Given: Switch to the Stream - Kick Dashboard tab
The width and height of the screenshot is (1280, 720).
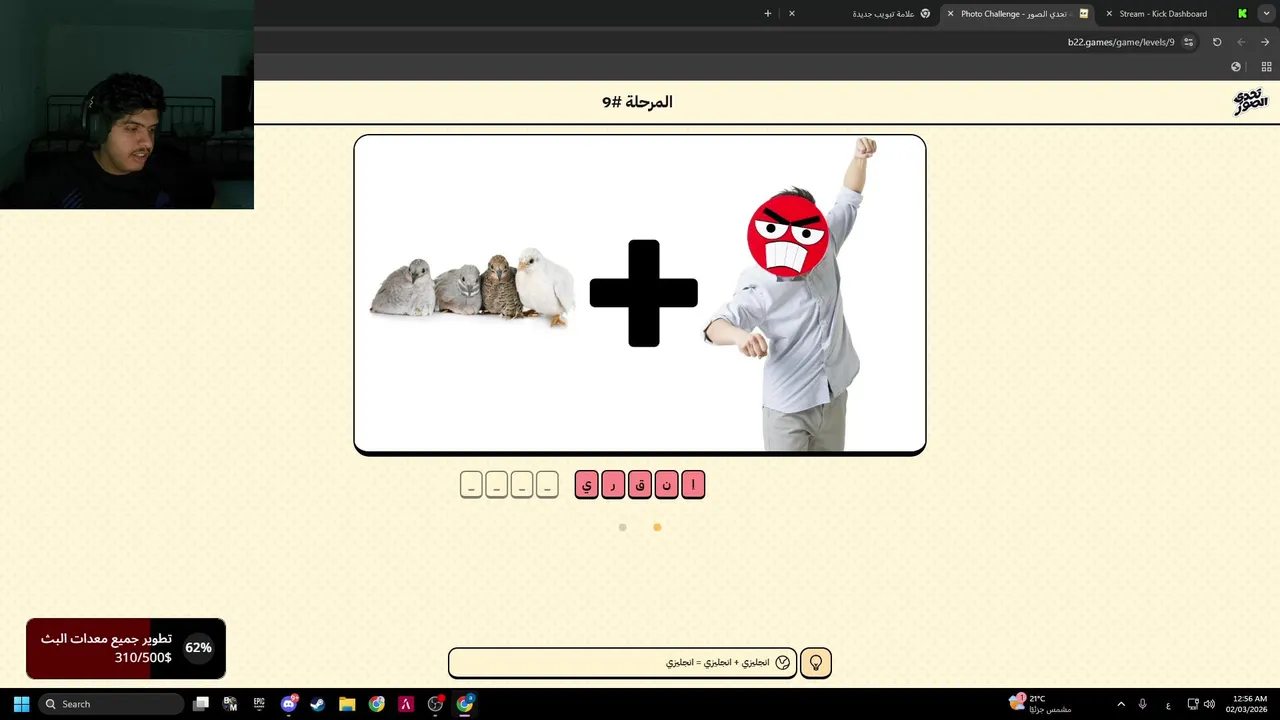Looking at the screenshot, I should 1163,14.
